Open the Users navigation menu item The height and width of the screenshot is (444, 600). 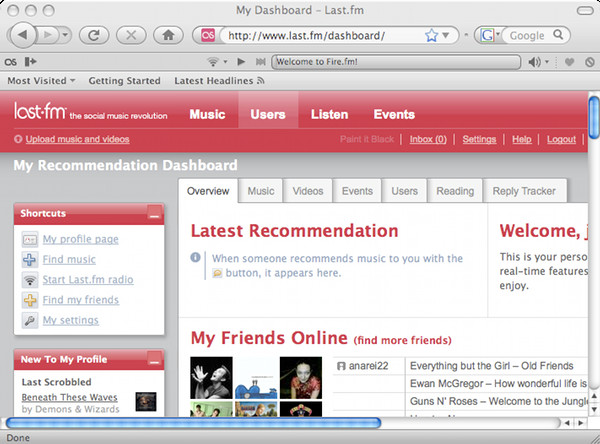coord(268,114)
